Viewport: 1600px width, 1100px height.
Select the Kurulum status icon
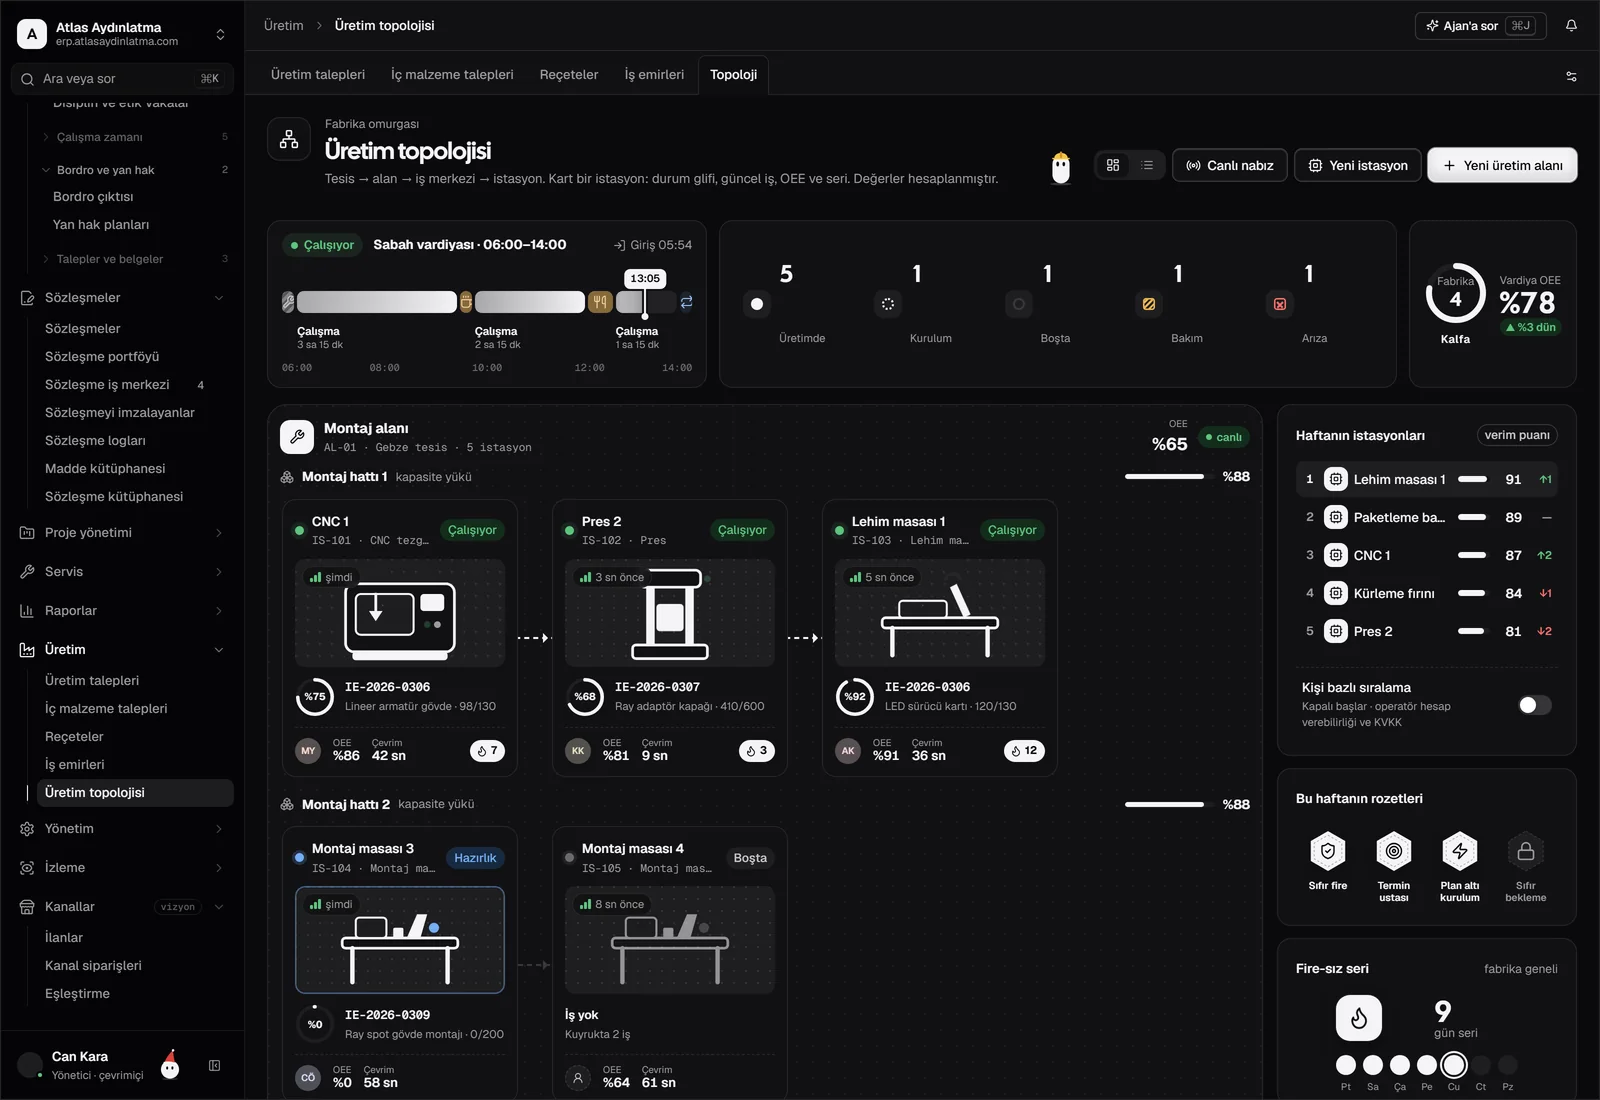888,304
